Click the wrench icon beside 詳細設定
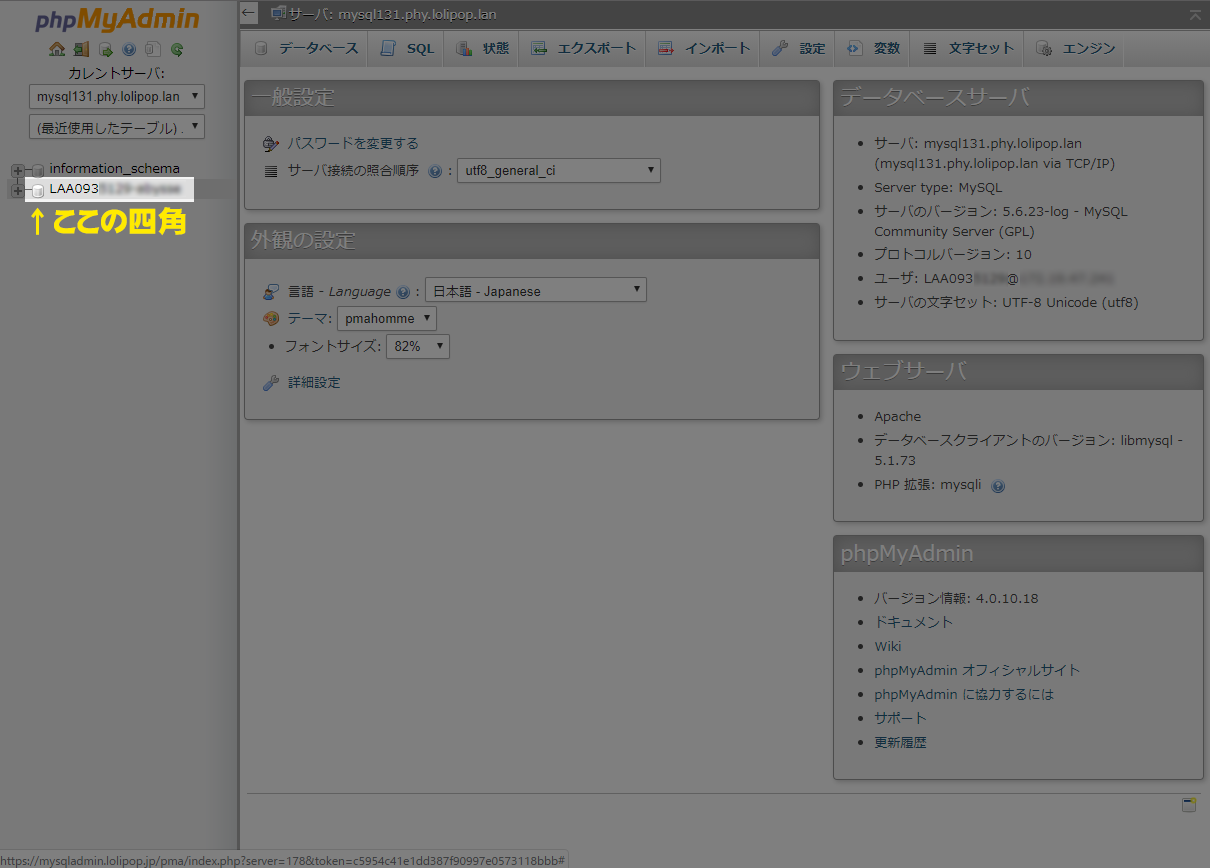The width and height of the screenshot is (1210, 868). 270,383
